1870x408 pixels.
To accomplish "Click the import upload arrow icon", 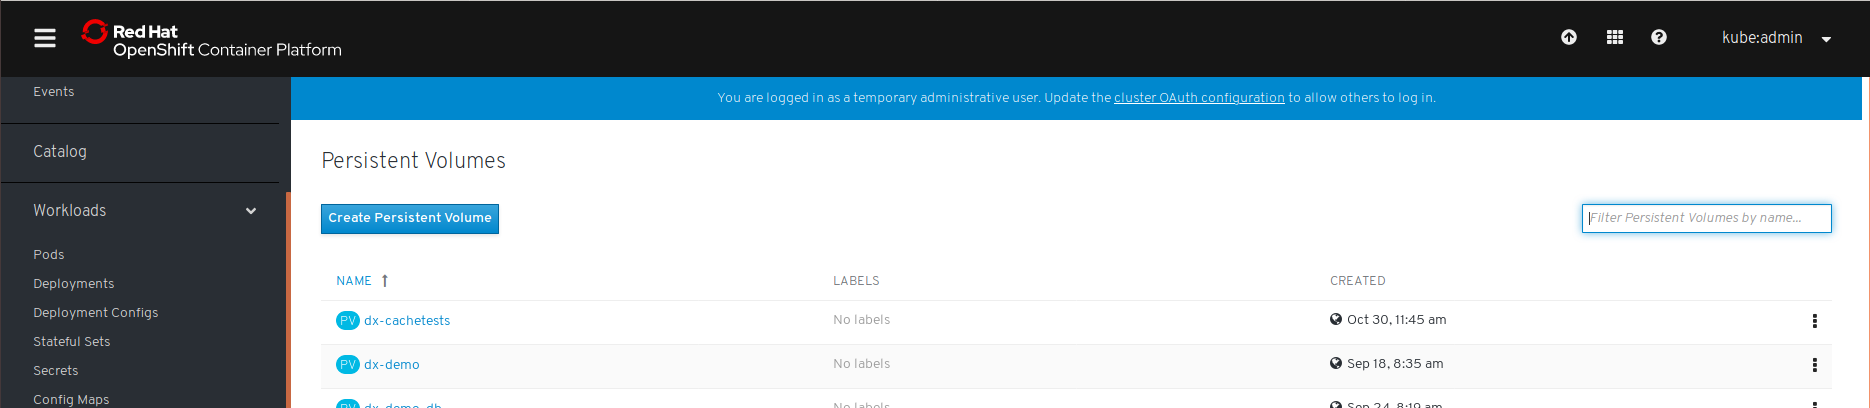I will click(1568, 38).
